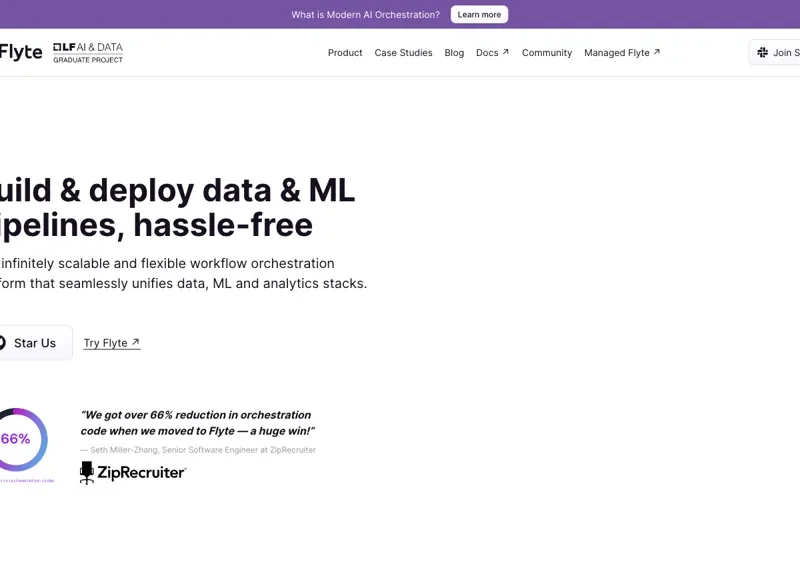Open the LF AI & Data graduate project badge
This screenshot has height=576, width=800.
(x=88, y=53)
